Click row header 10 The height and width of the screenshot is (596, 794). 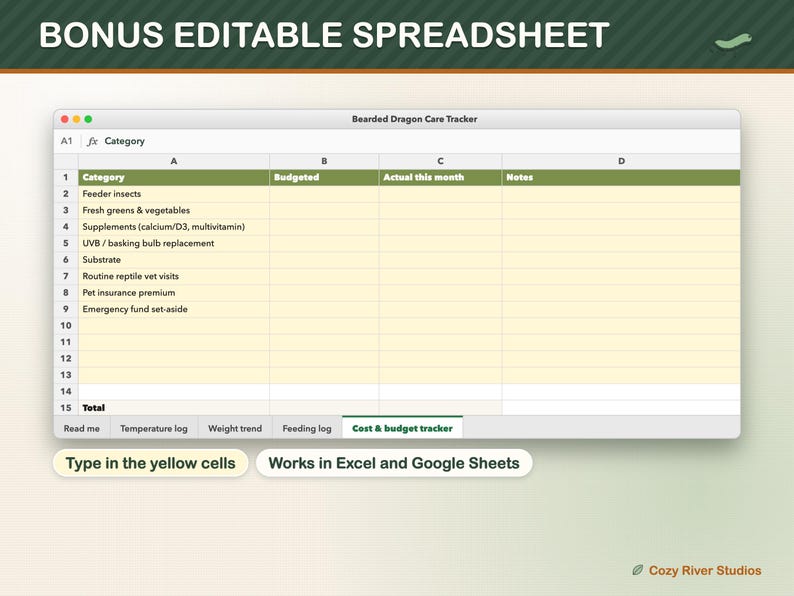click(66, 326)
